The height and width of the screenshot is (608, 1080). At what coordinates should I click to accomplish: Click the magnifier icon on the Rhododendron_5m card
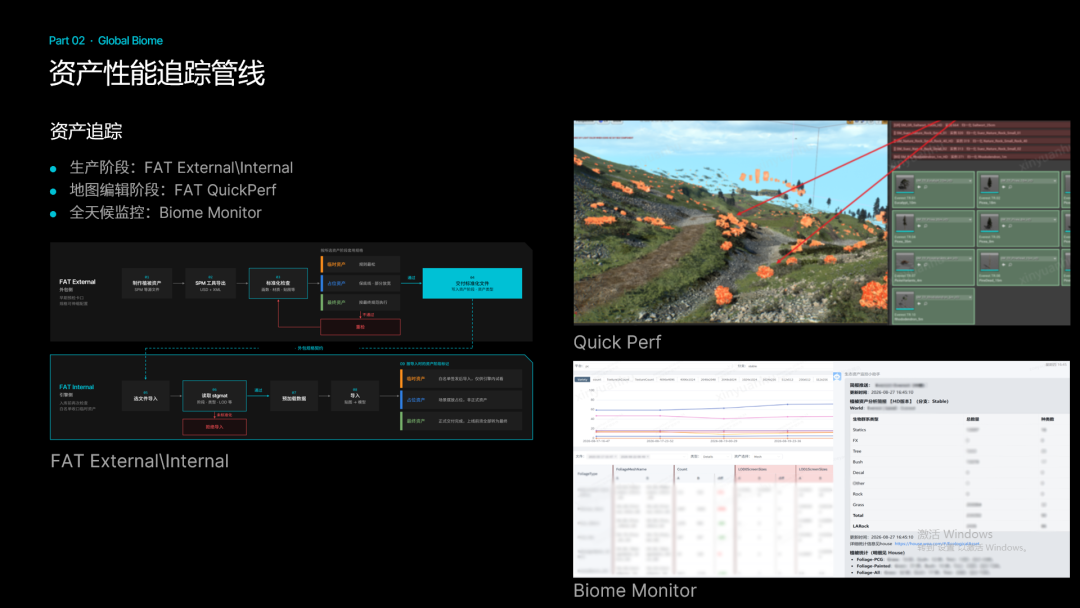point(926,304)
